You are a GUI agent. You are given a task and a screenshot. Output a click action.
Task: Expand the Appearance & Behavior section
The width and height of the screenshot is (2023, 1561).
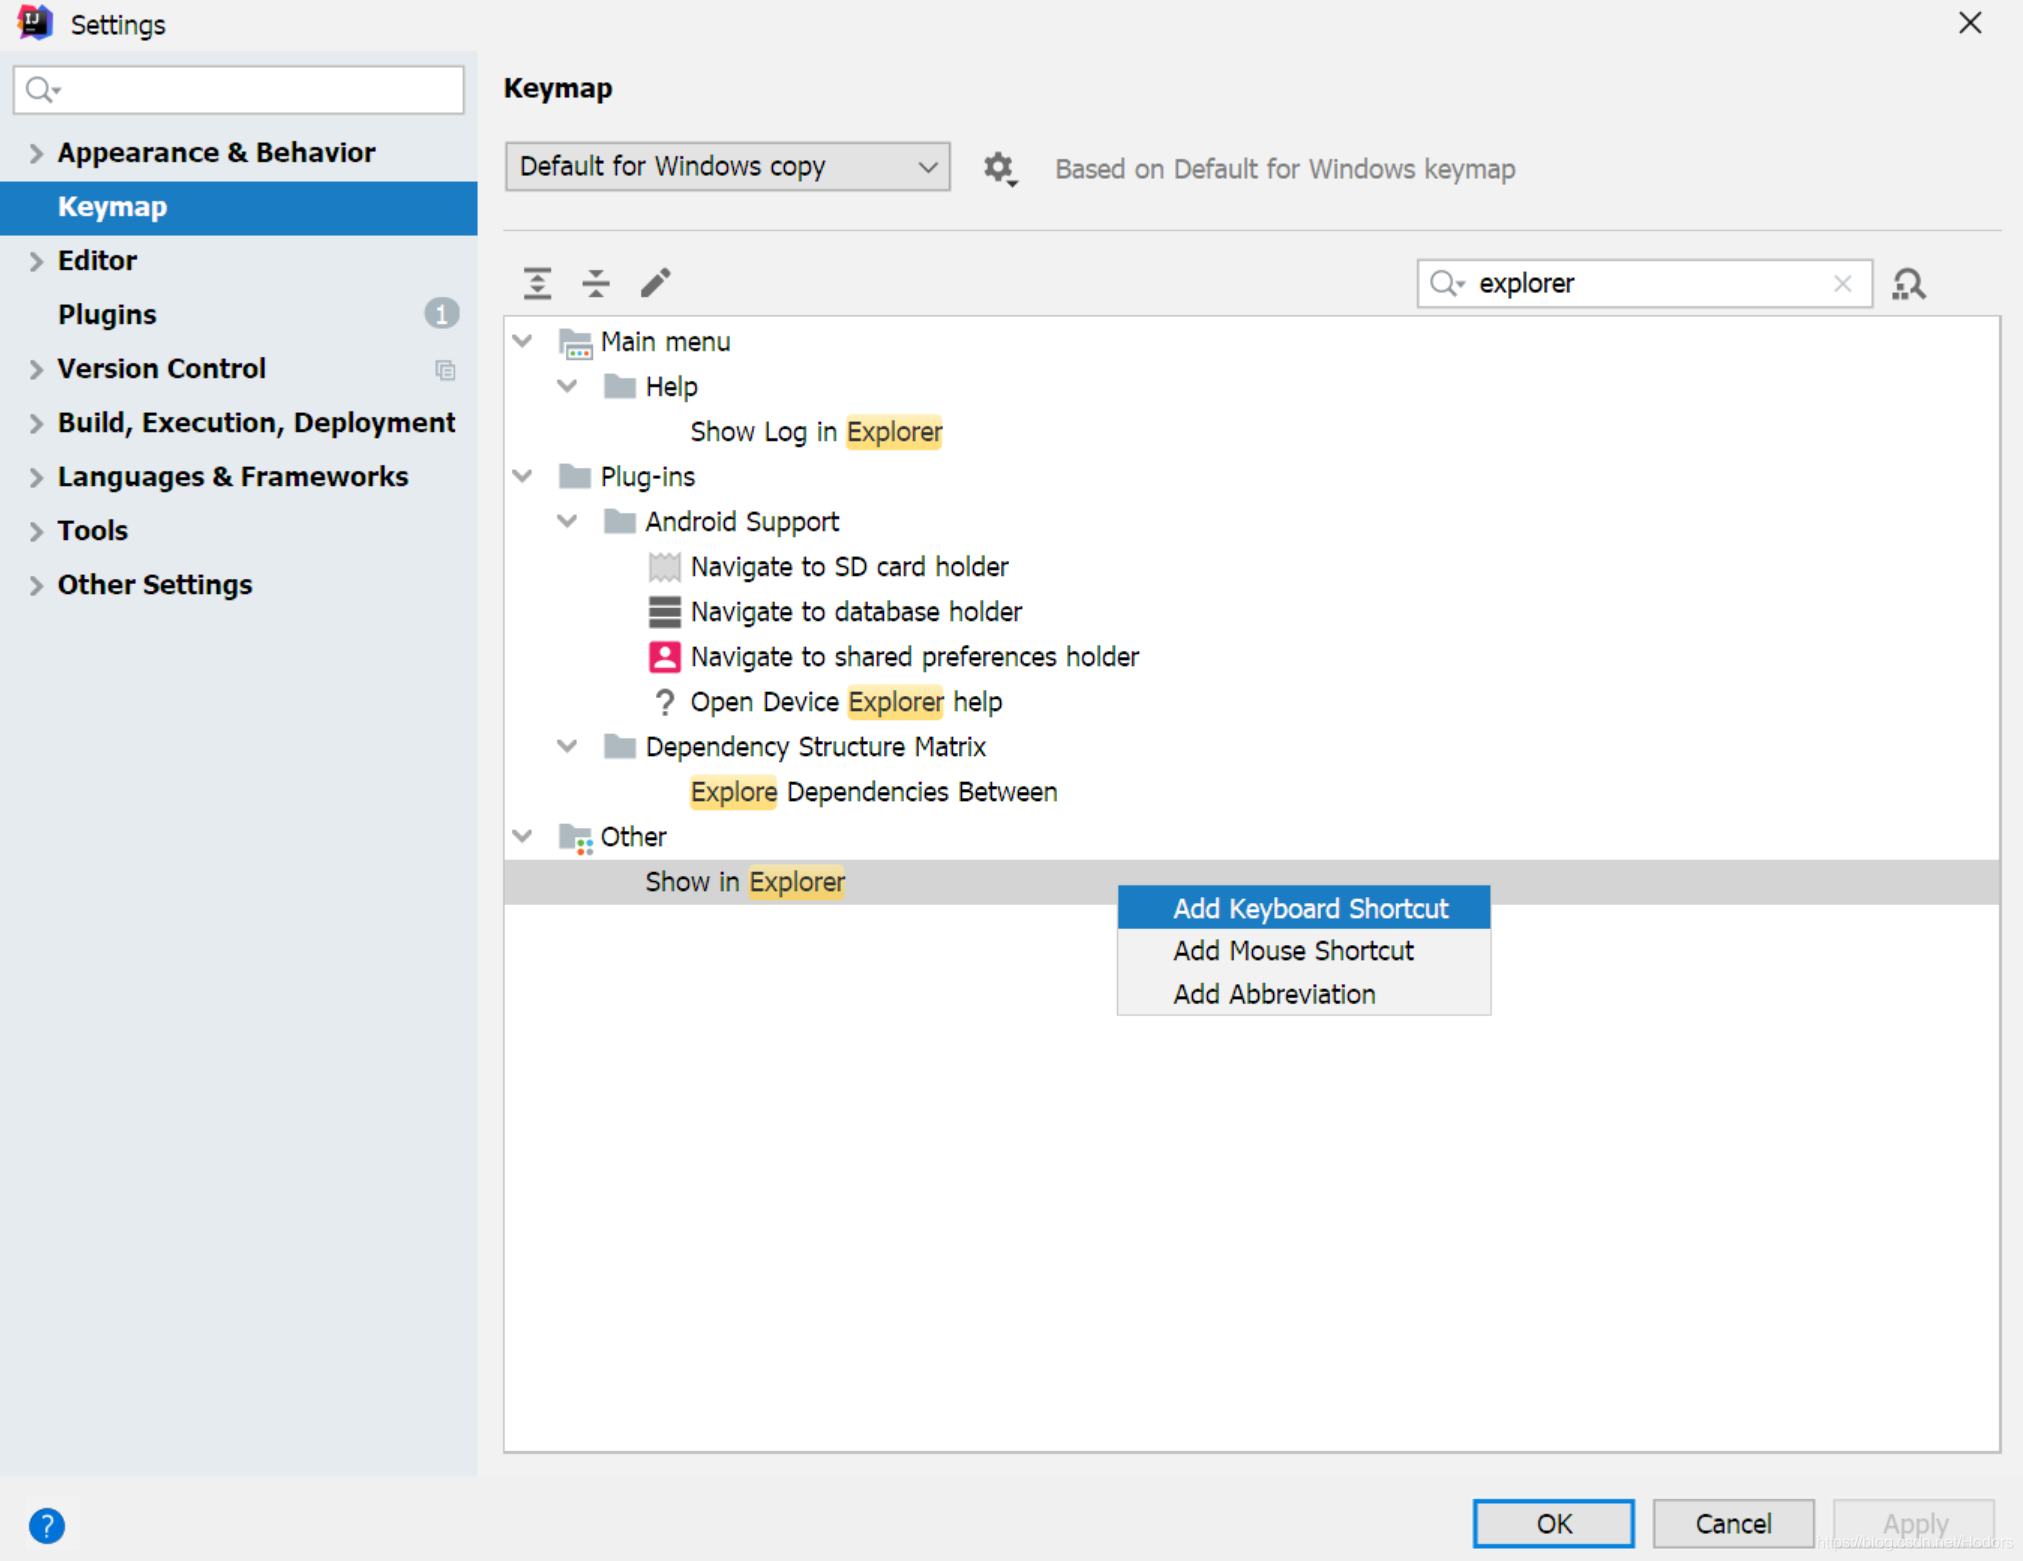tap(36, 152)
